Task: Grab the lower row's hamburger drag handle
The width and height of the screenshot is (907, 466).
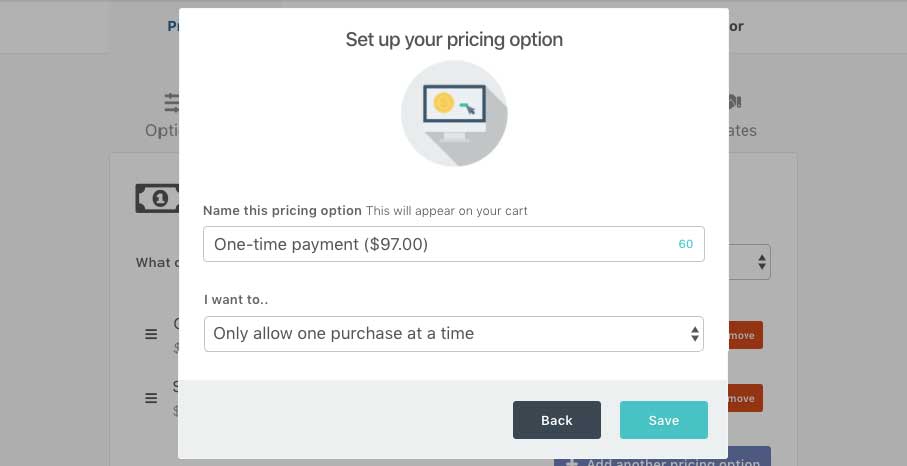Action: pyautogui.click(x=151, y=398)
